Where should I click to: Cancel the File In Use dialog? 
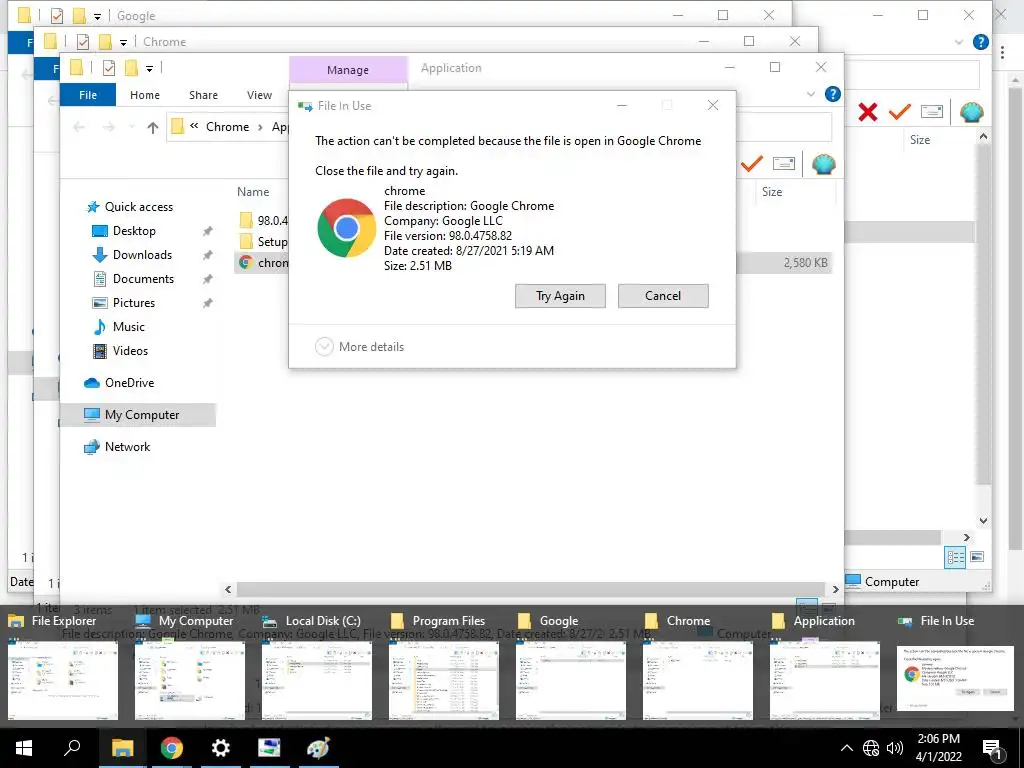click(663, 296)
